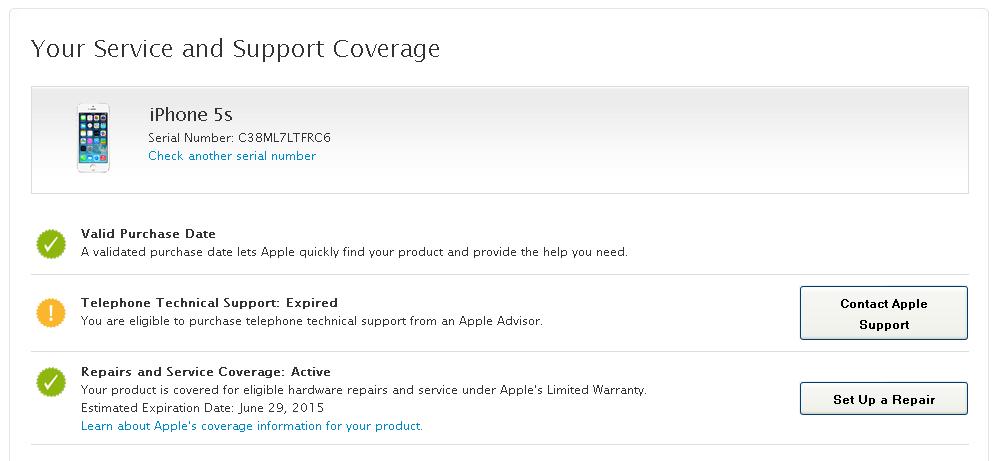This screenshot has width=1001, height=461.
Task: Open the Check another serial number link
Action: [x=232, y=156]
